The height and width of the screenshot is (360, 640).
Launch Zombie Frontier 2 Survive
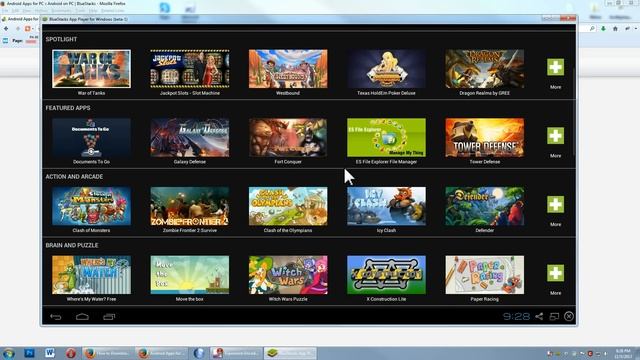pos(190,206)
